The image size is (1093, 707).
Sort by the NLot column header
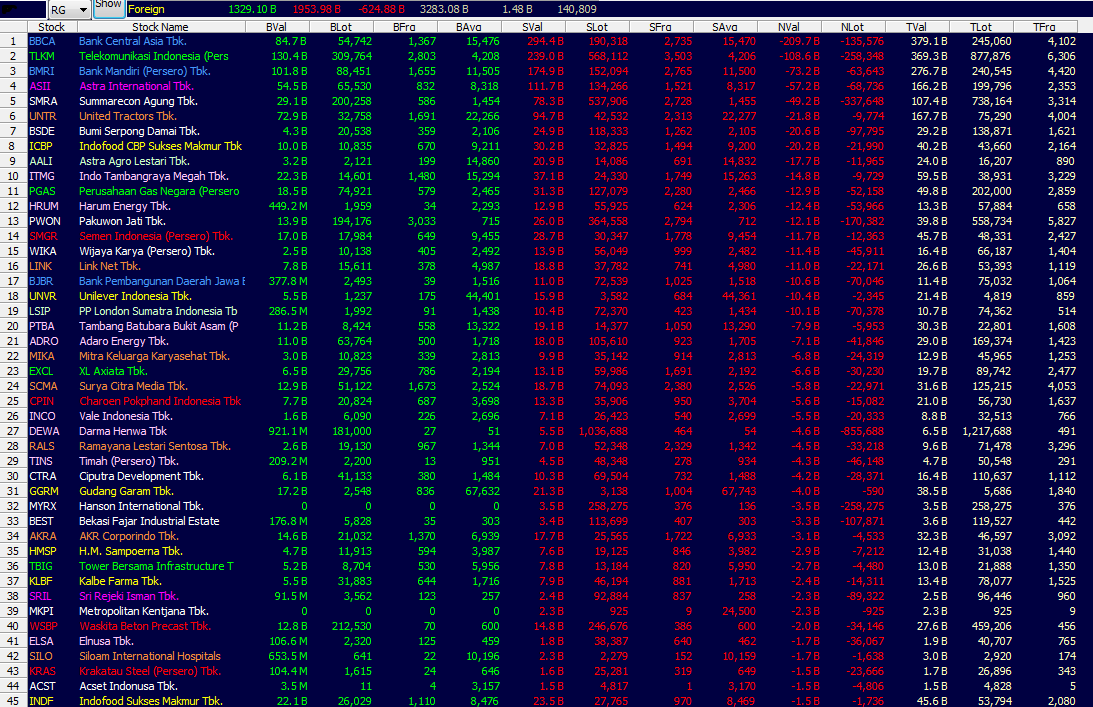[x=853, y=27]
